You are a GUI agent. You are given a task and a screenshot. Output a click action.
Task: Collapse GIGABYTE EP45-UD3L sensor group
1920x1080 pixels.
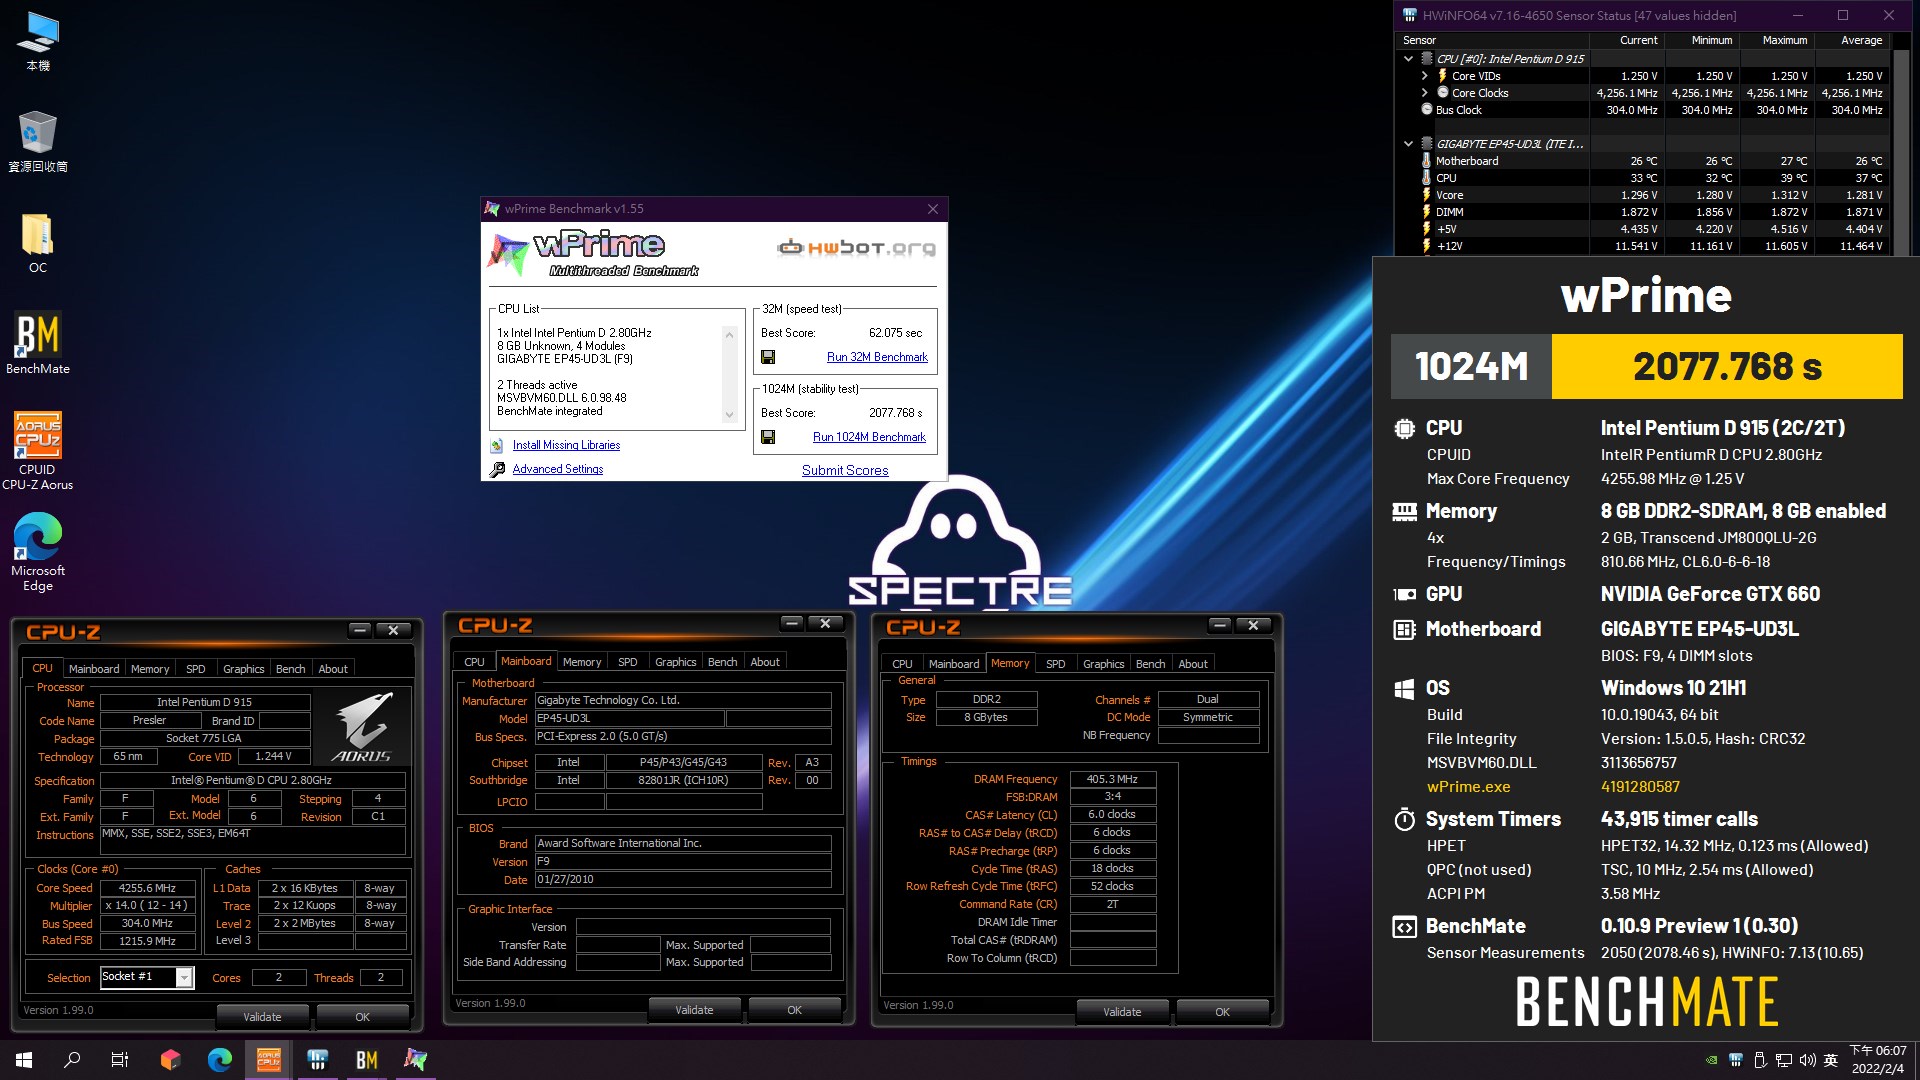(1408, 144)
